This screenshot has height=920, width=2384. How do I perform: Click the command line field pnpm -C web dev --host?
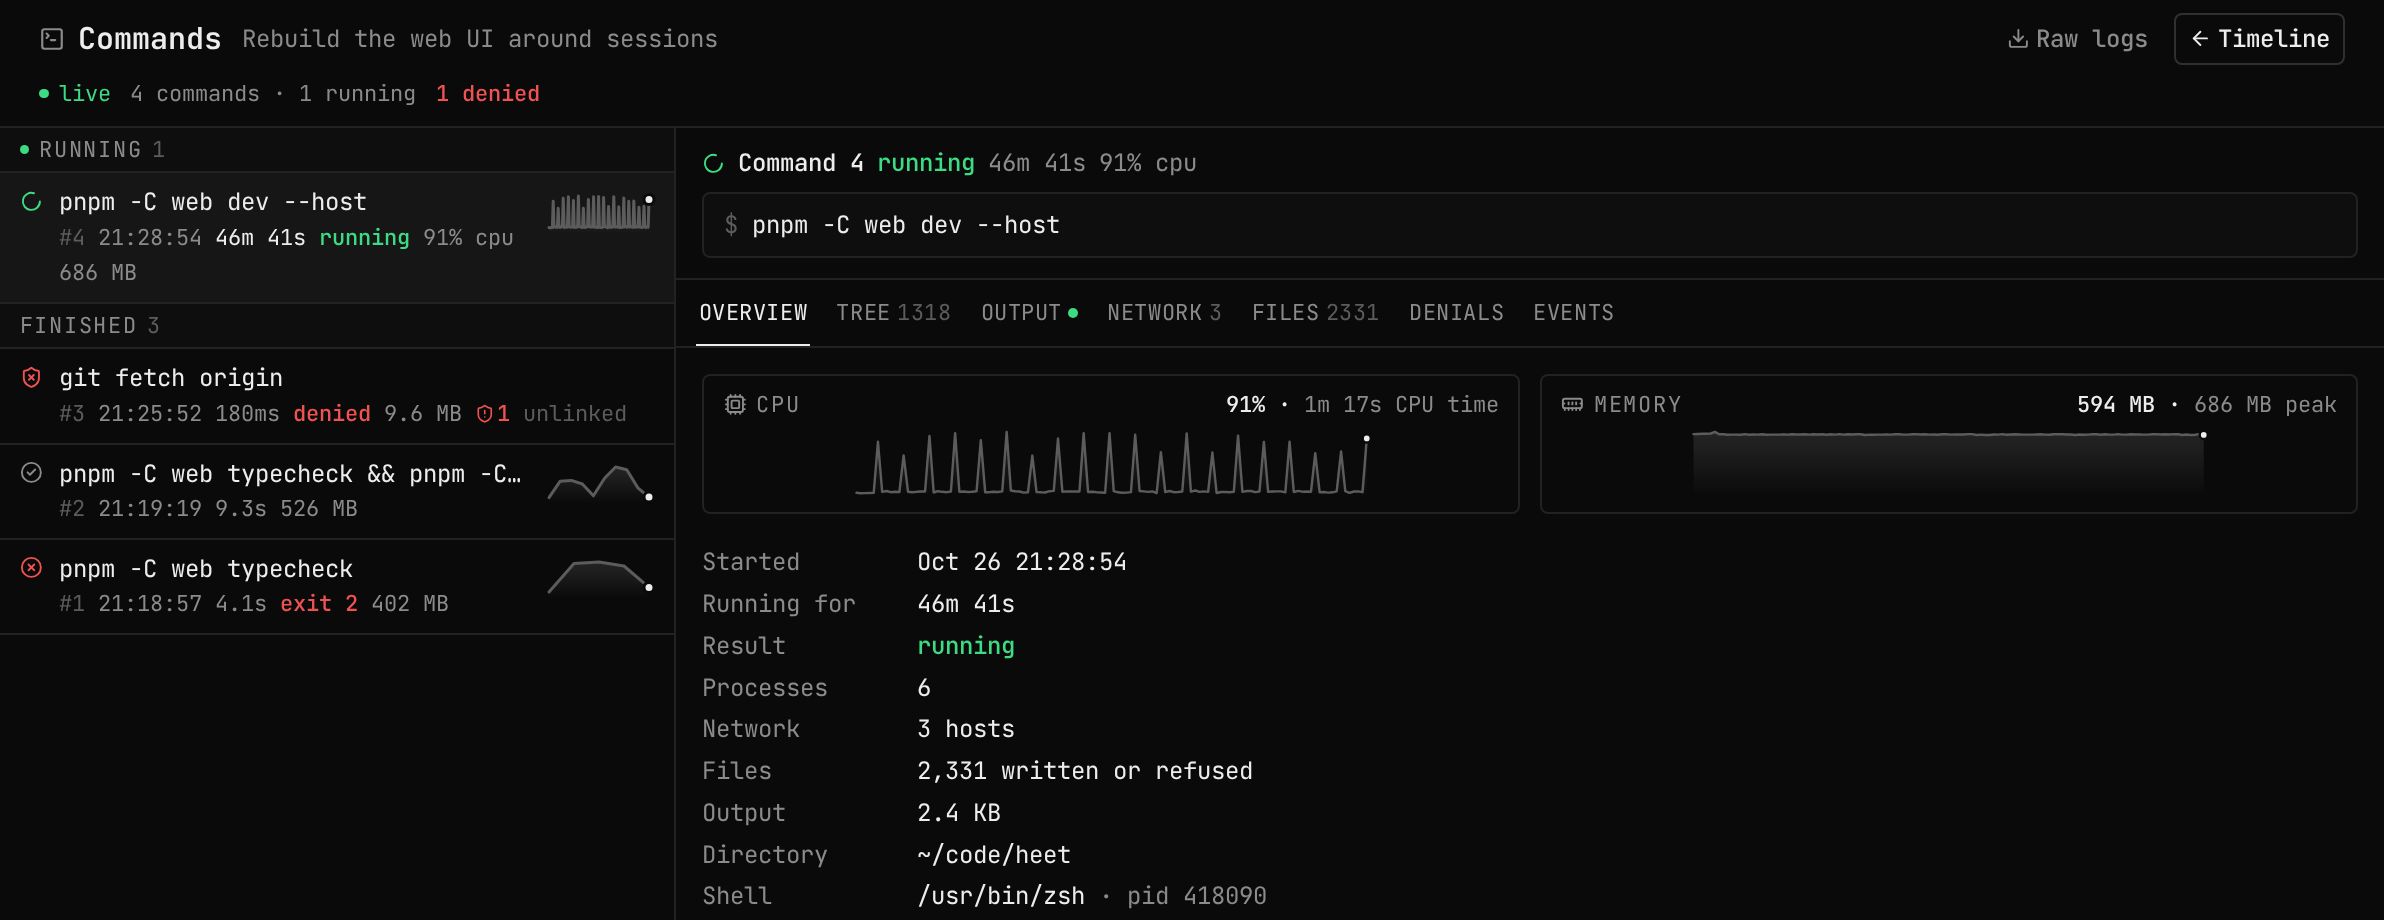coord(1529,225)
